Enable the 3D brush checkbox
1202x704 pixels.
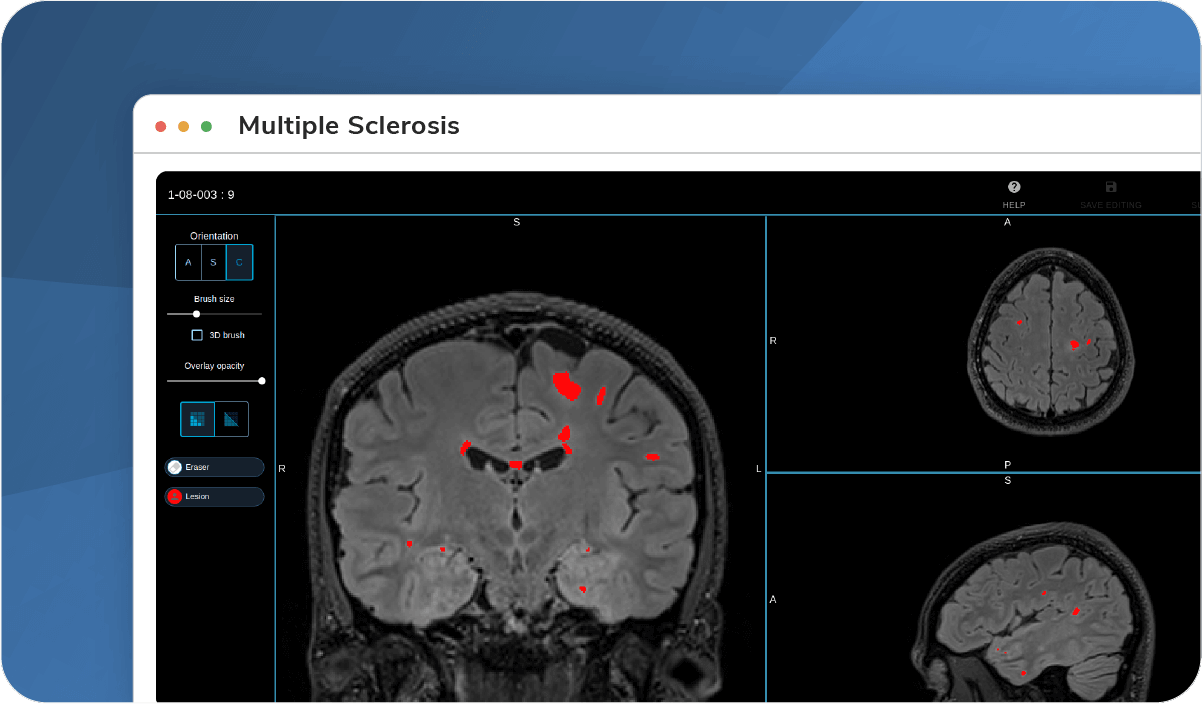coord(197,335)
